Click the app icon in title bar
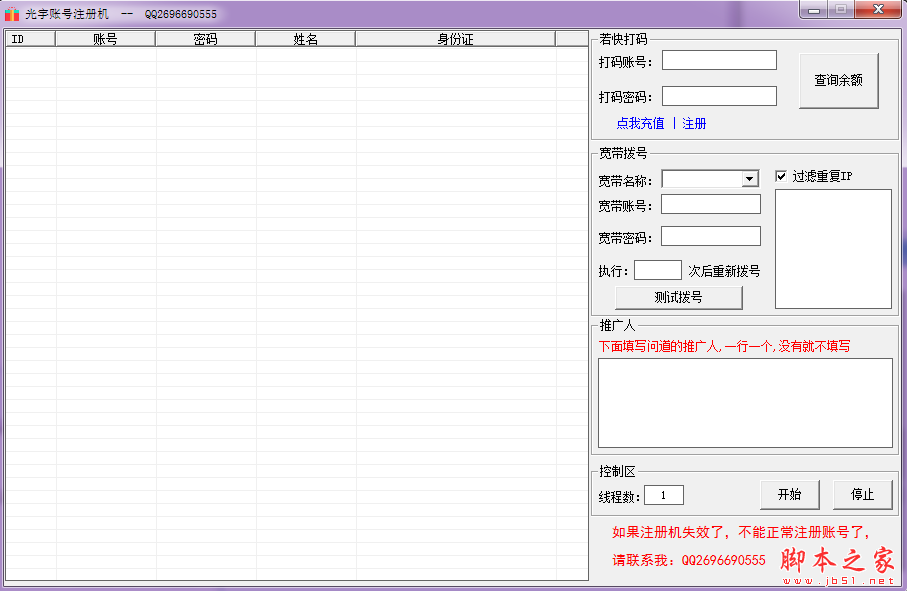 12,14
